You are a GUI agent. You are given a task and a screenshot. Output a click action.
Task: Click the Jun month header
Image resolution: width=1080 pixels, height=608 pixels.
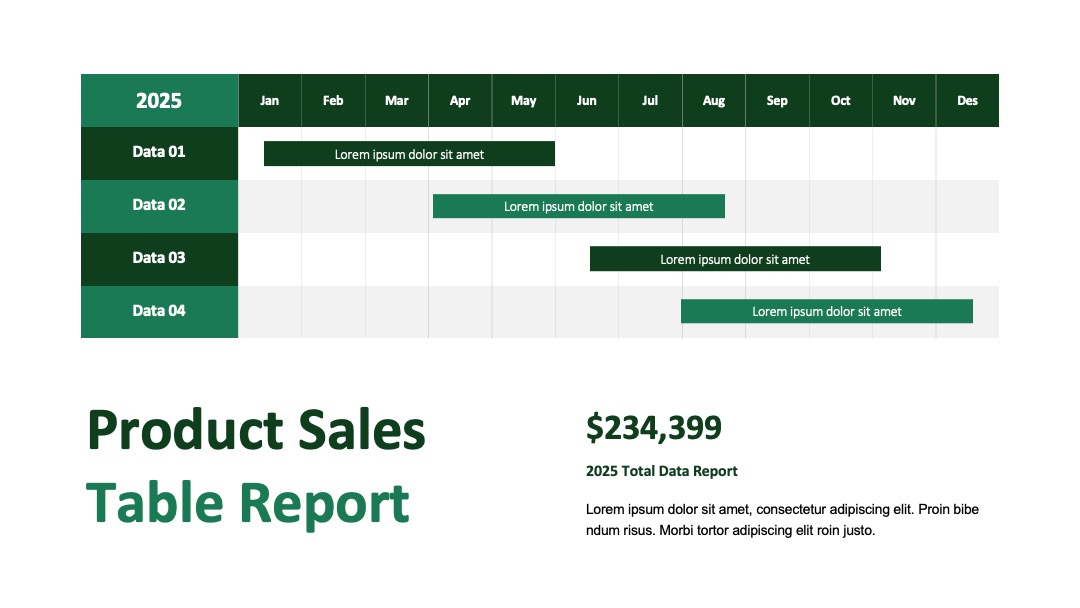tap(587, 101)
